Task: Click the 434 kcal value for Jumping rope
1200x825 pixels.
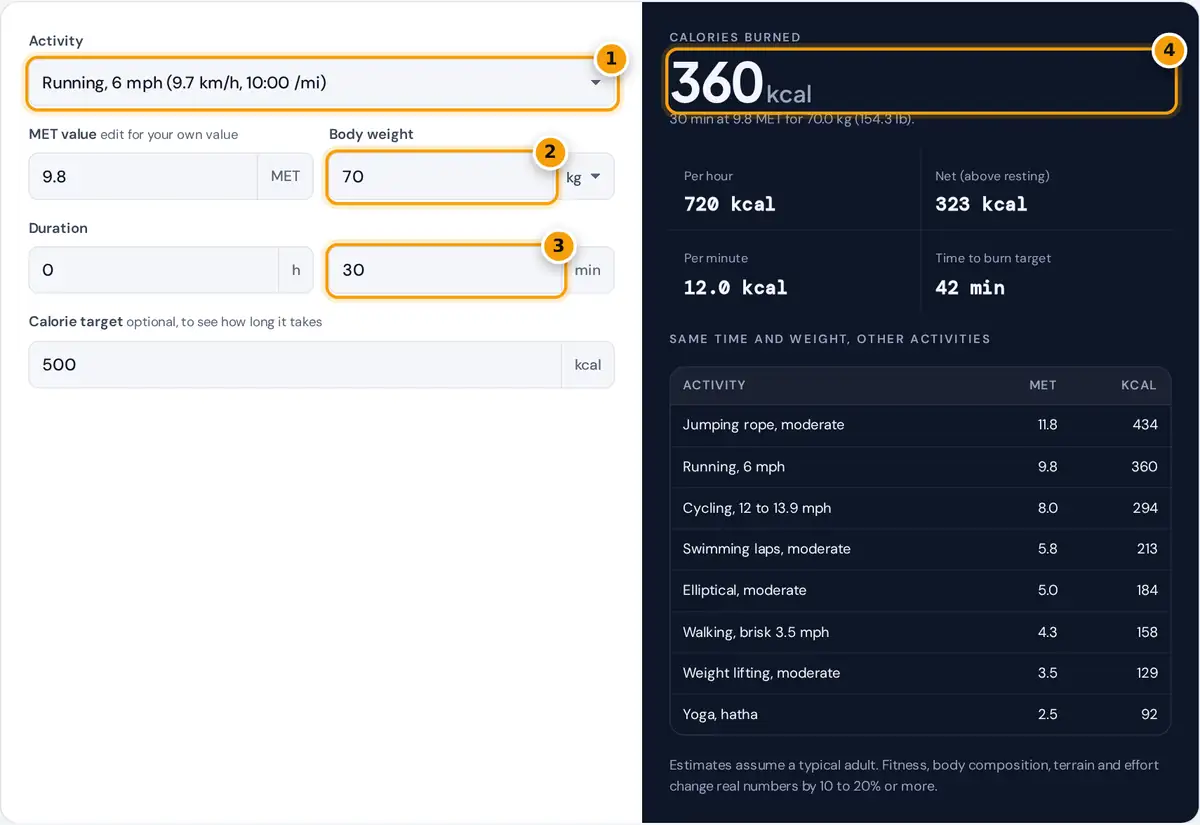Action: pyautogui.click(x=1144, y=425)
